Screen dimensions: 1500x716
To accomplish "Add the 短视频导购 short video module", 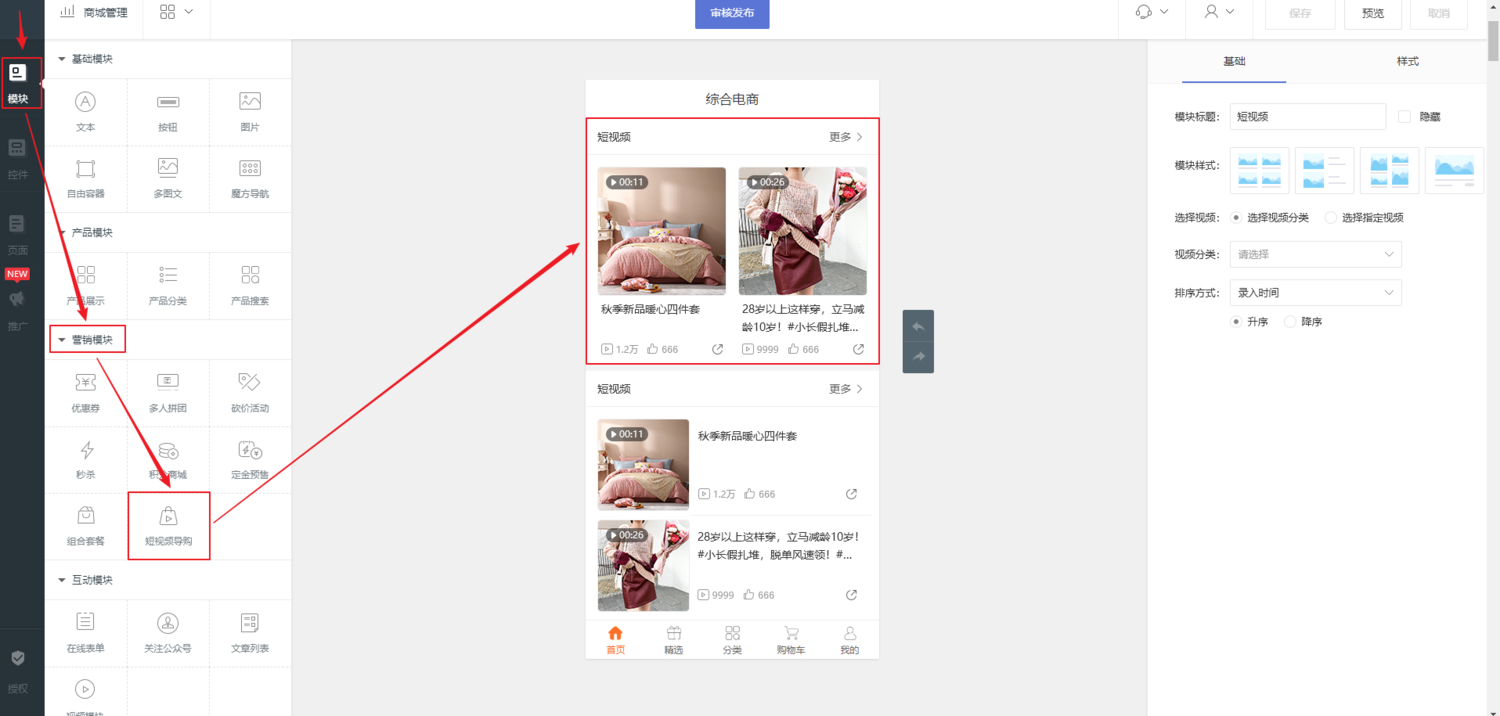I will 168,527.
